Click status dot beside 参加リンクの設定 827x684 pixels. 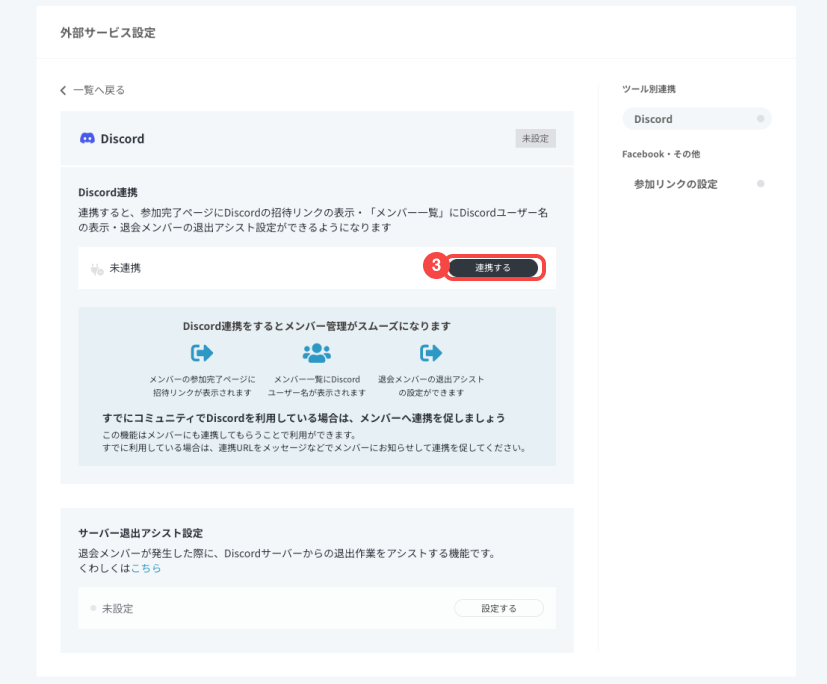point(761,184)
